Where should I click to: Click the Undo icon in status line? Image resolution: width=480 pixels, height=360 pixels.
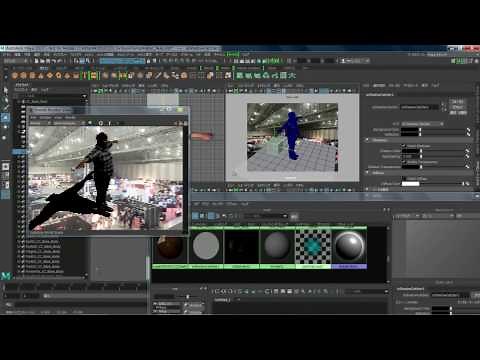[54, 61]
